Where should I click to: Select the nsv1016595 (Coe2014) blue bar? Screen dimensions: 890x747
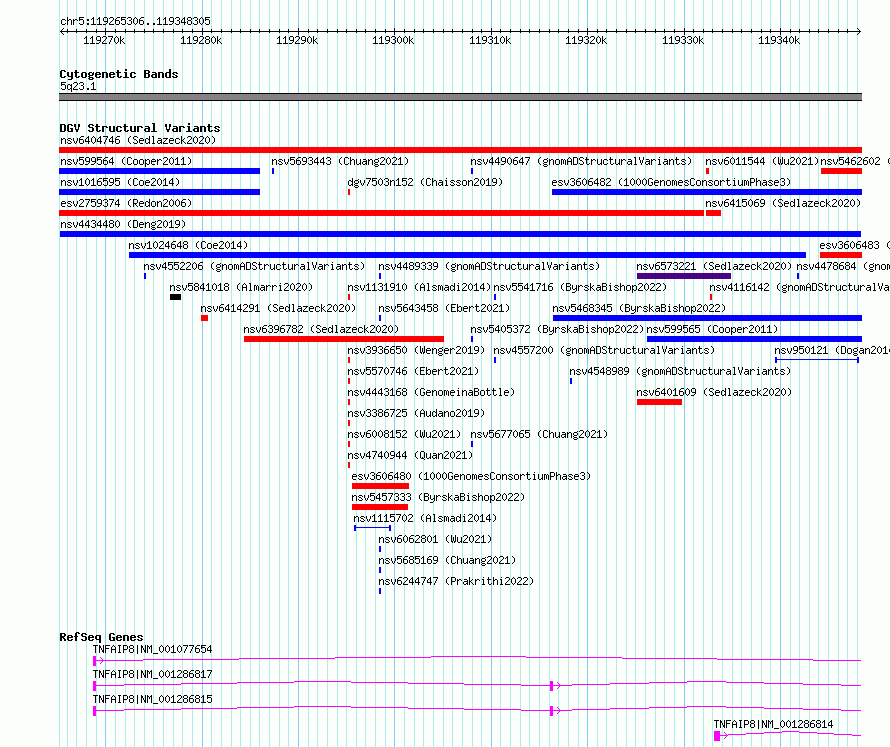click(159, 192)
